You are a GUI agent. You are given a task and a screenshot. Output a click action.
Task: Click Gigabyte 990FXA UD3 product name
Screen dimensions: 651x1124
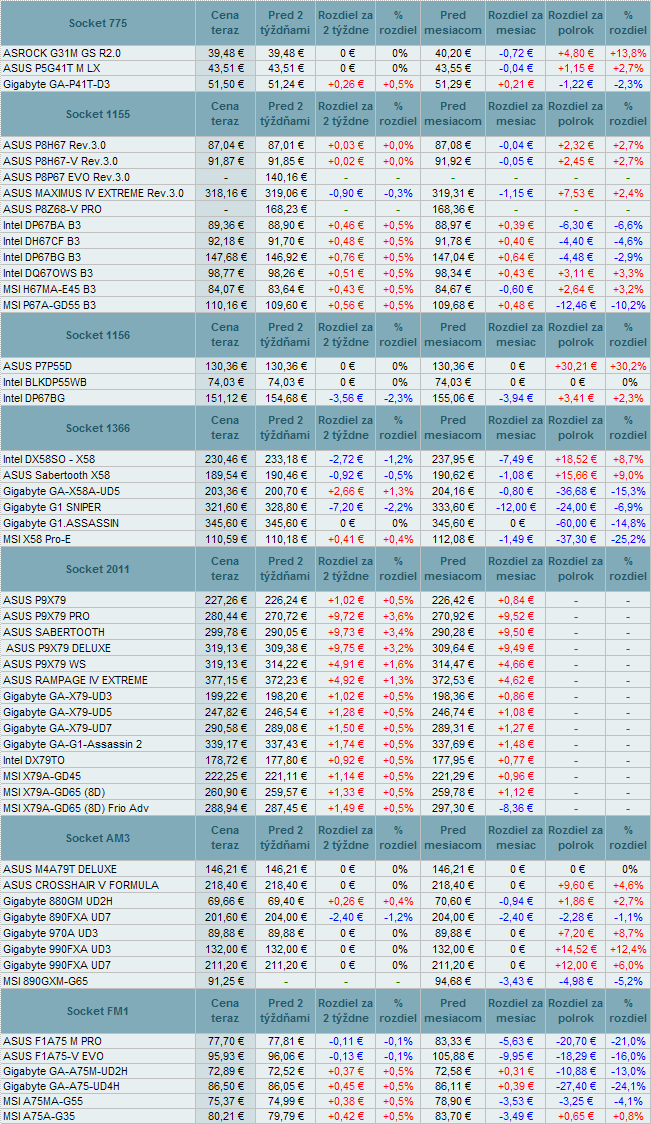57,948
